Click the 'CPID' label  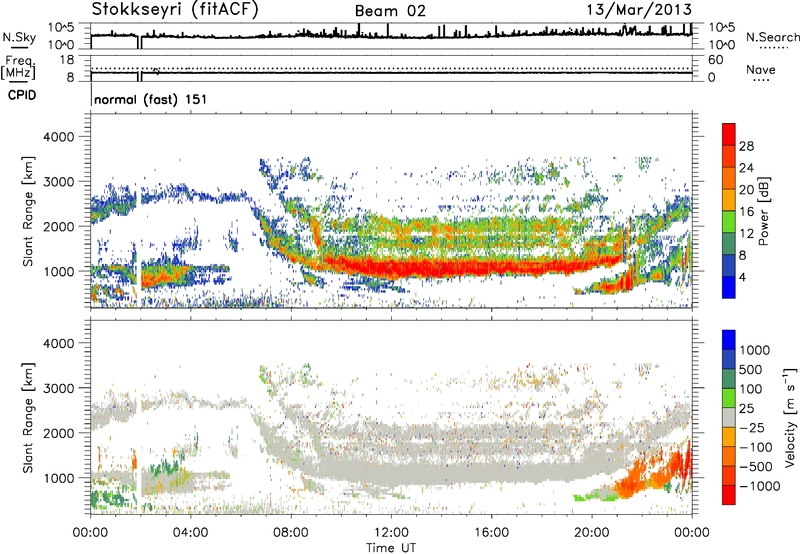point(22,95)
